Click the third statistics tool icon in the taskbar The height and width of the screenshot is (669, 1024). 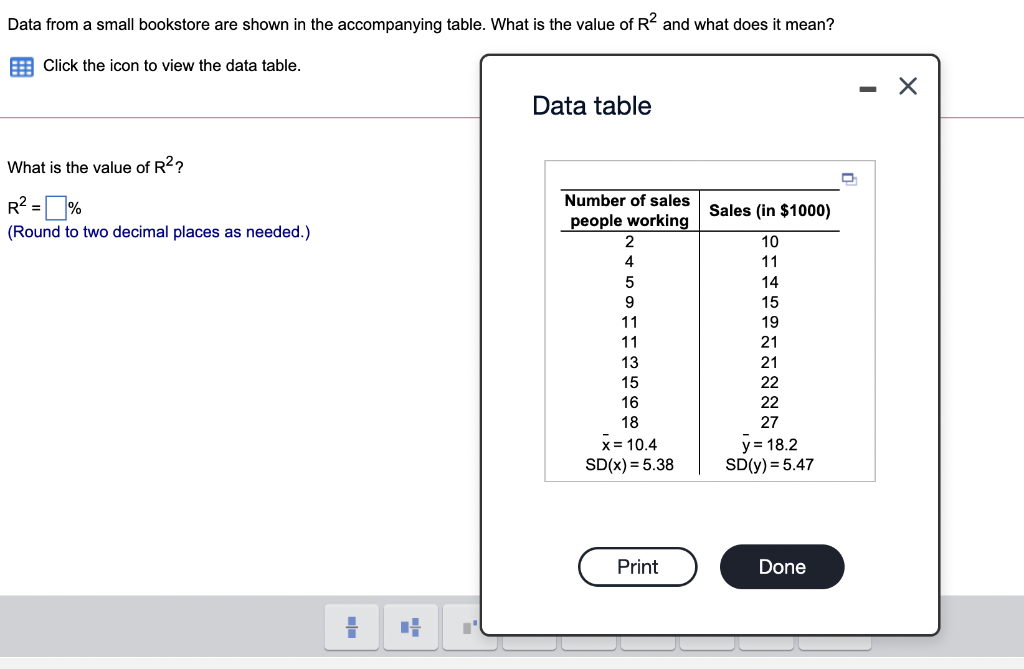pos(469,627)
